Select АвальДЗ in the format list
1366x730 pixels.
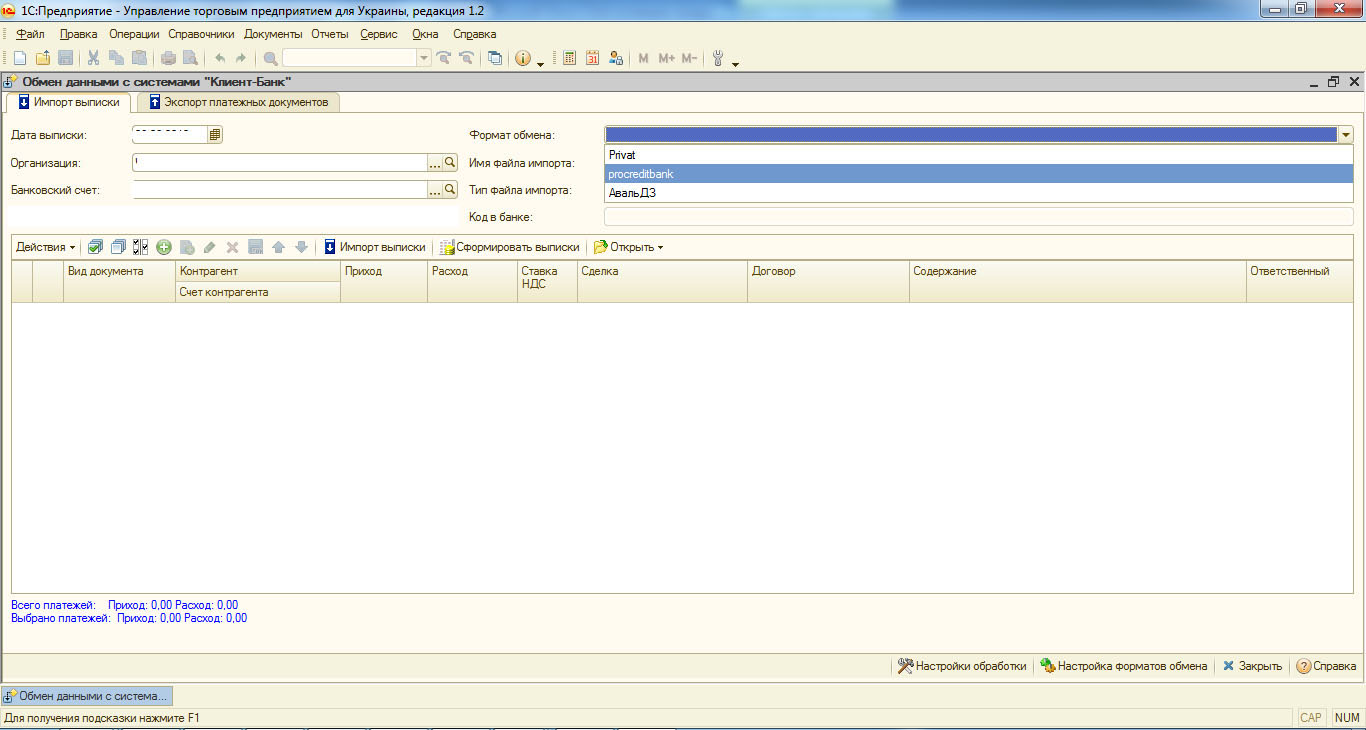pos(979,193)
